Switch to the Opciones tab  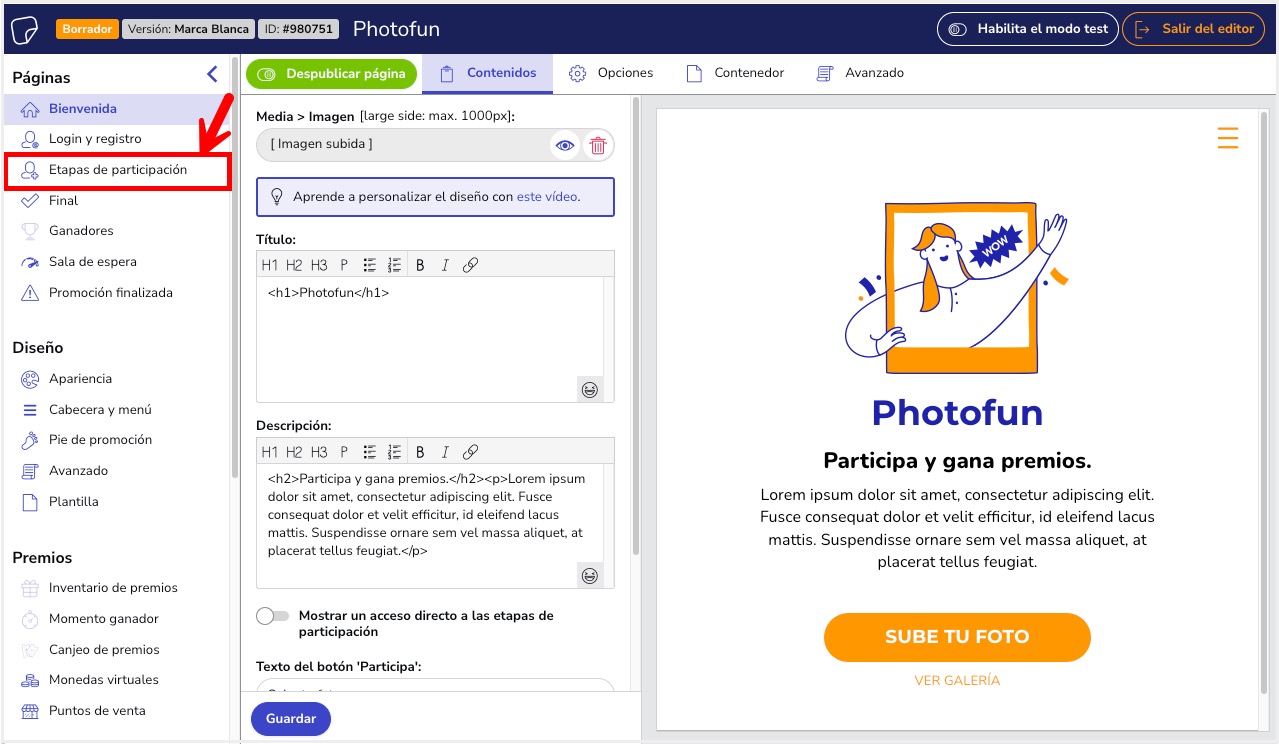[611, 74]
